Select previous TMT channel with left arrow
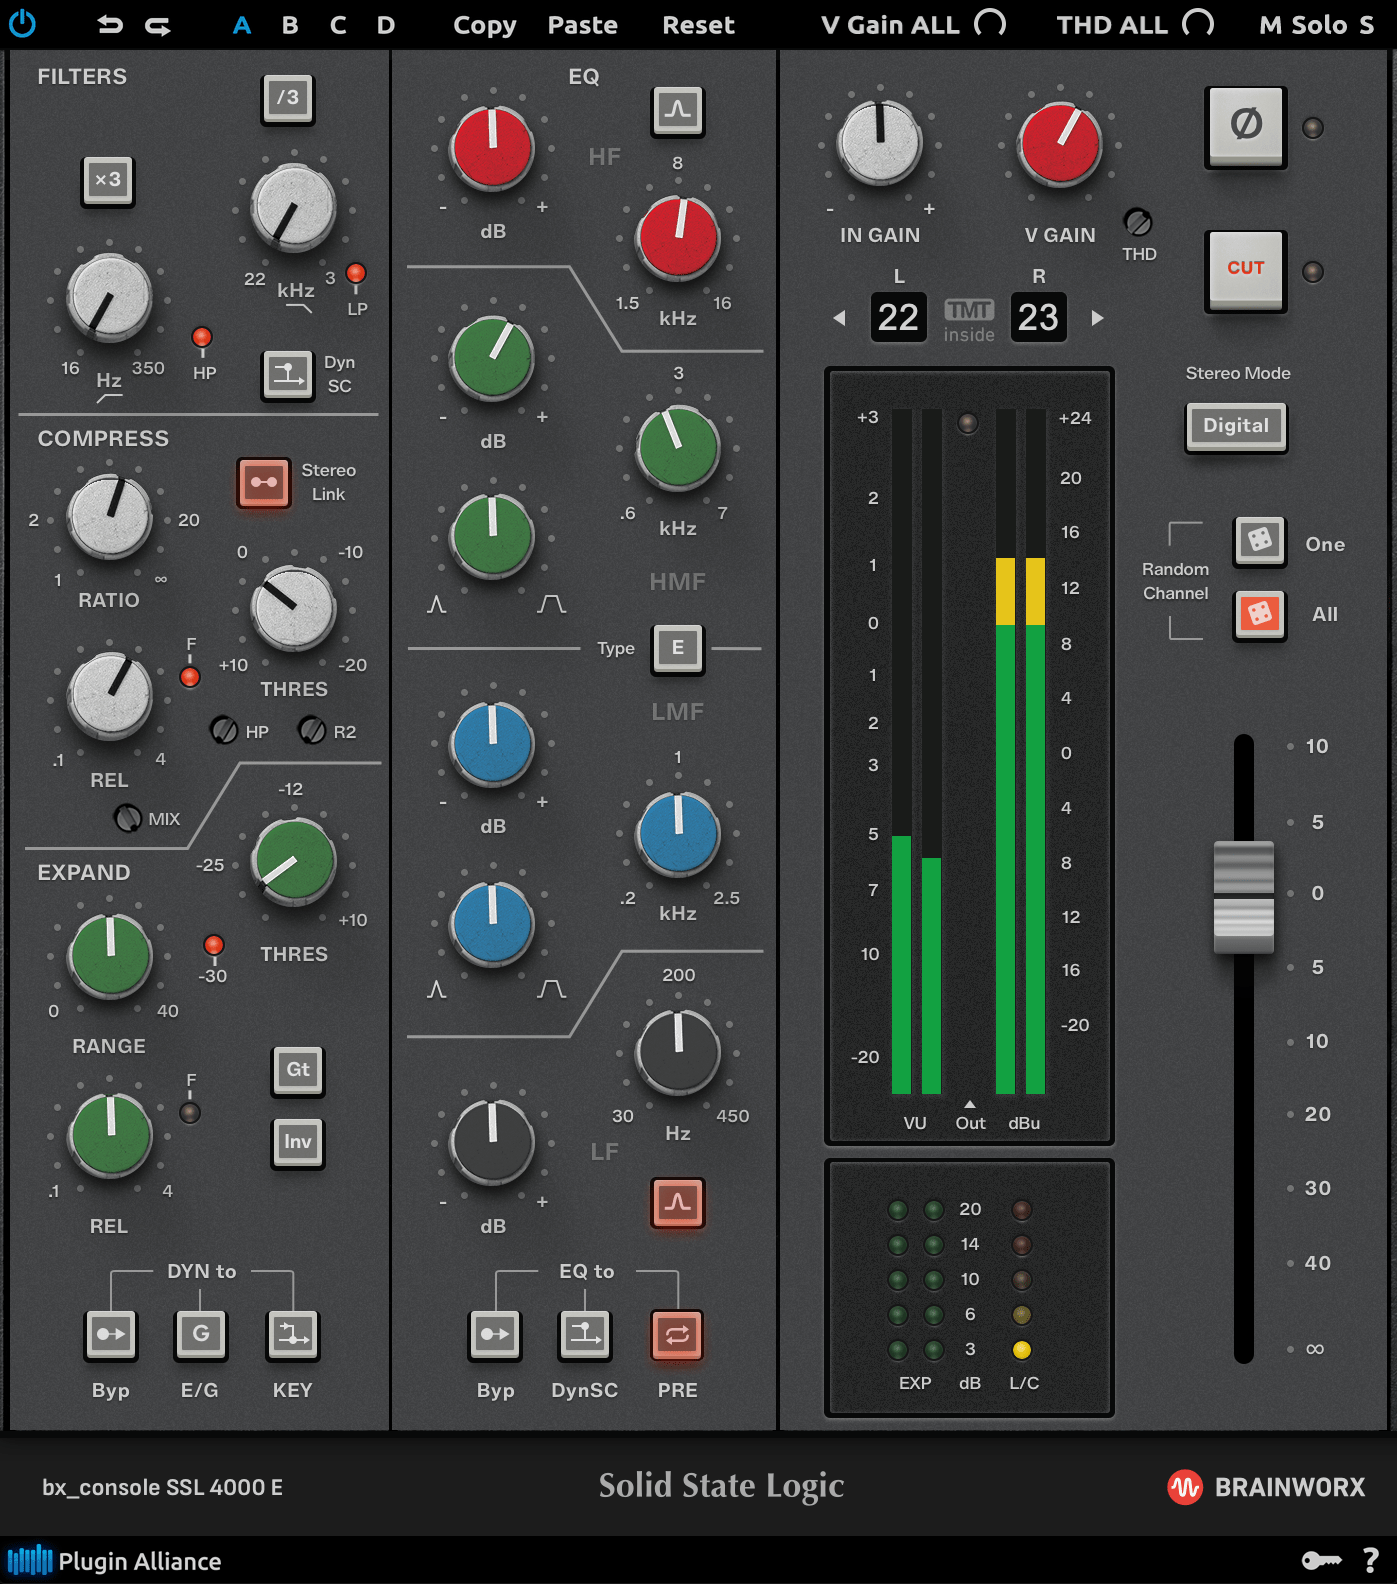 pyautogui.click(x=840, y=318)
